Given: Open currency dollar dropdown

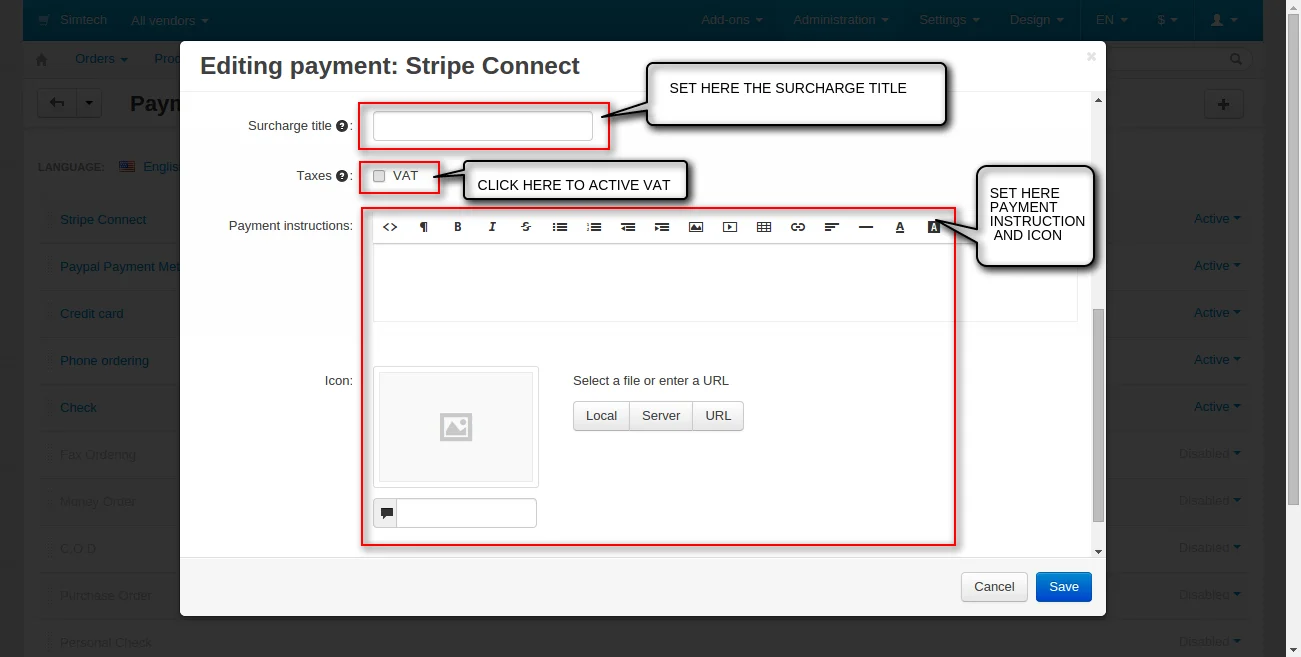Looking at the screenshot, I should tap(1167, 20).
